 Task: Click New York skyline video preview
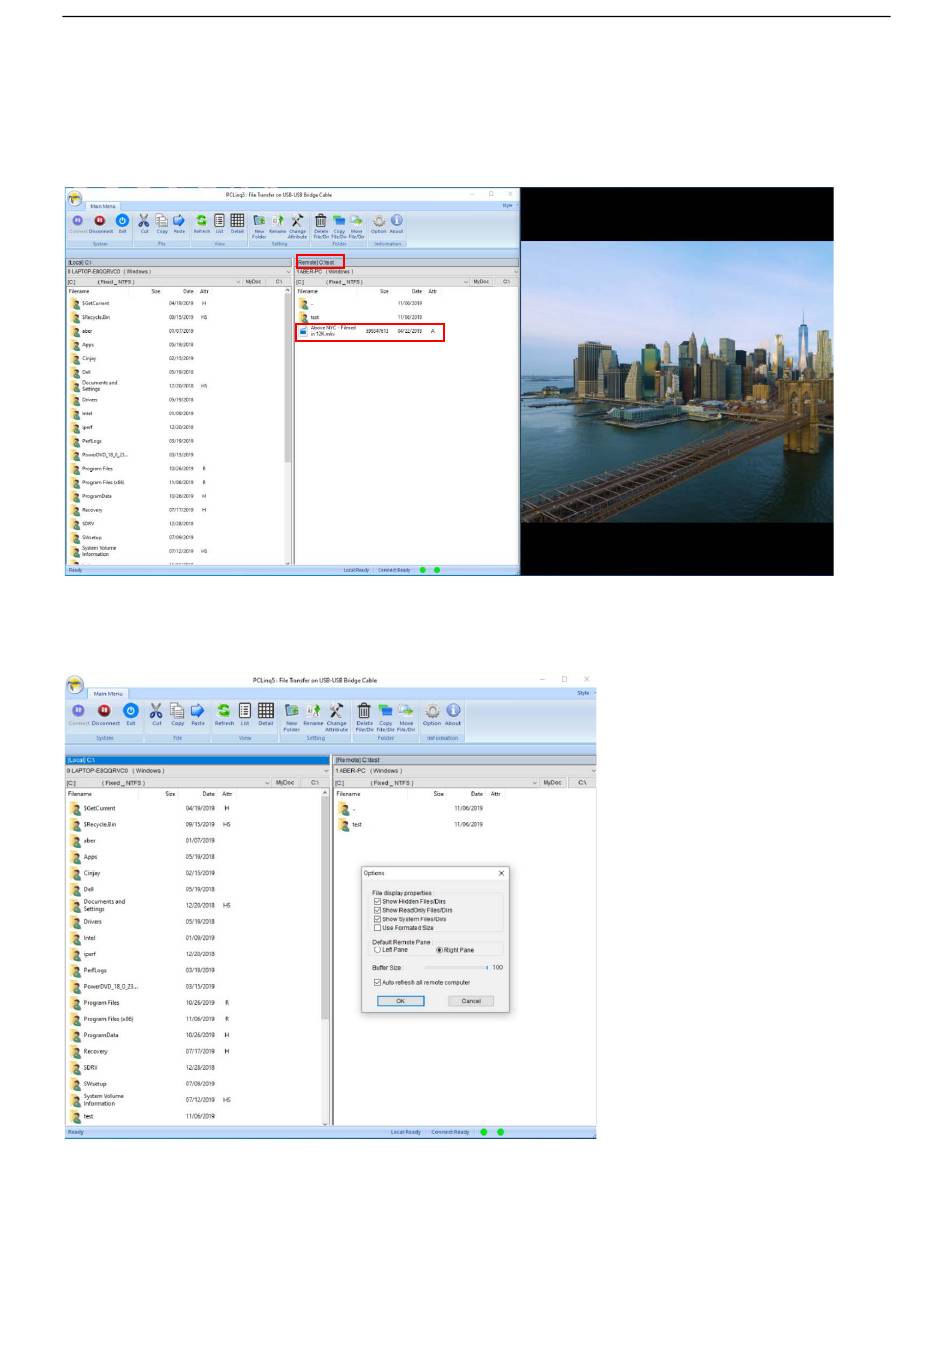coord(677,381)
